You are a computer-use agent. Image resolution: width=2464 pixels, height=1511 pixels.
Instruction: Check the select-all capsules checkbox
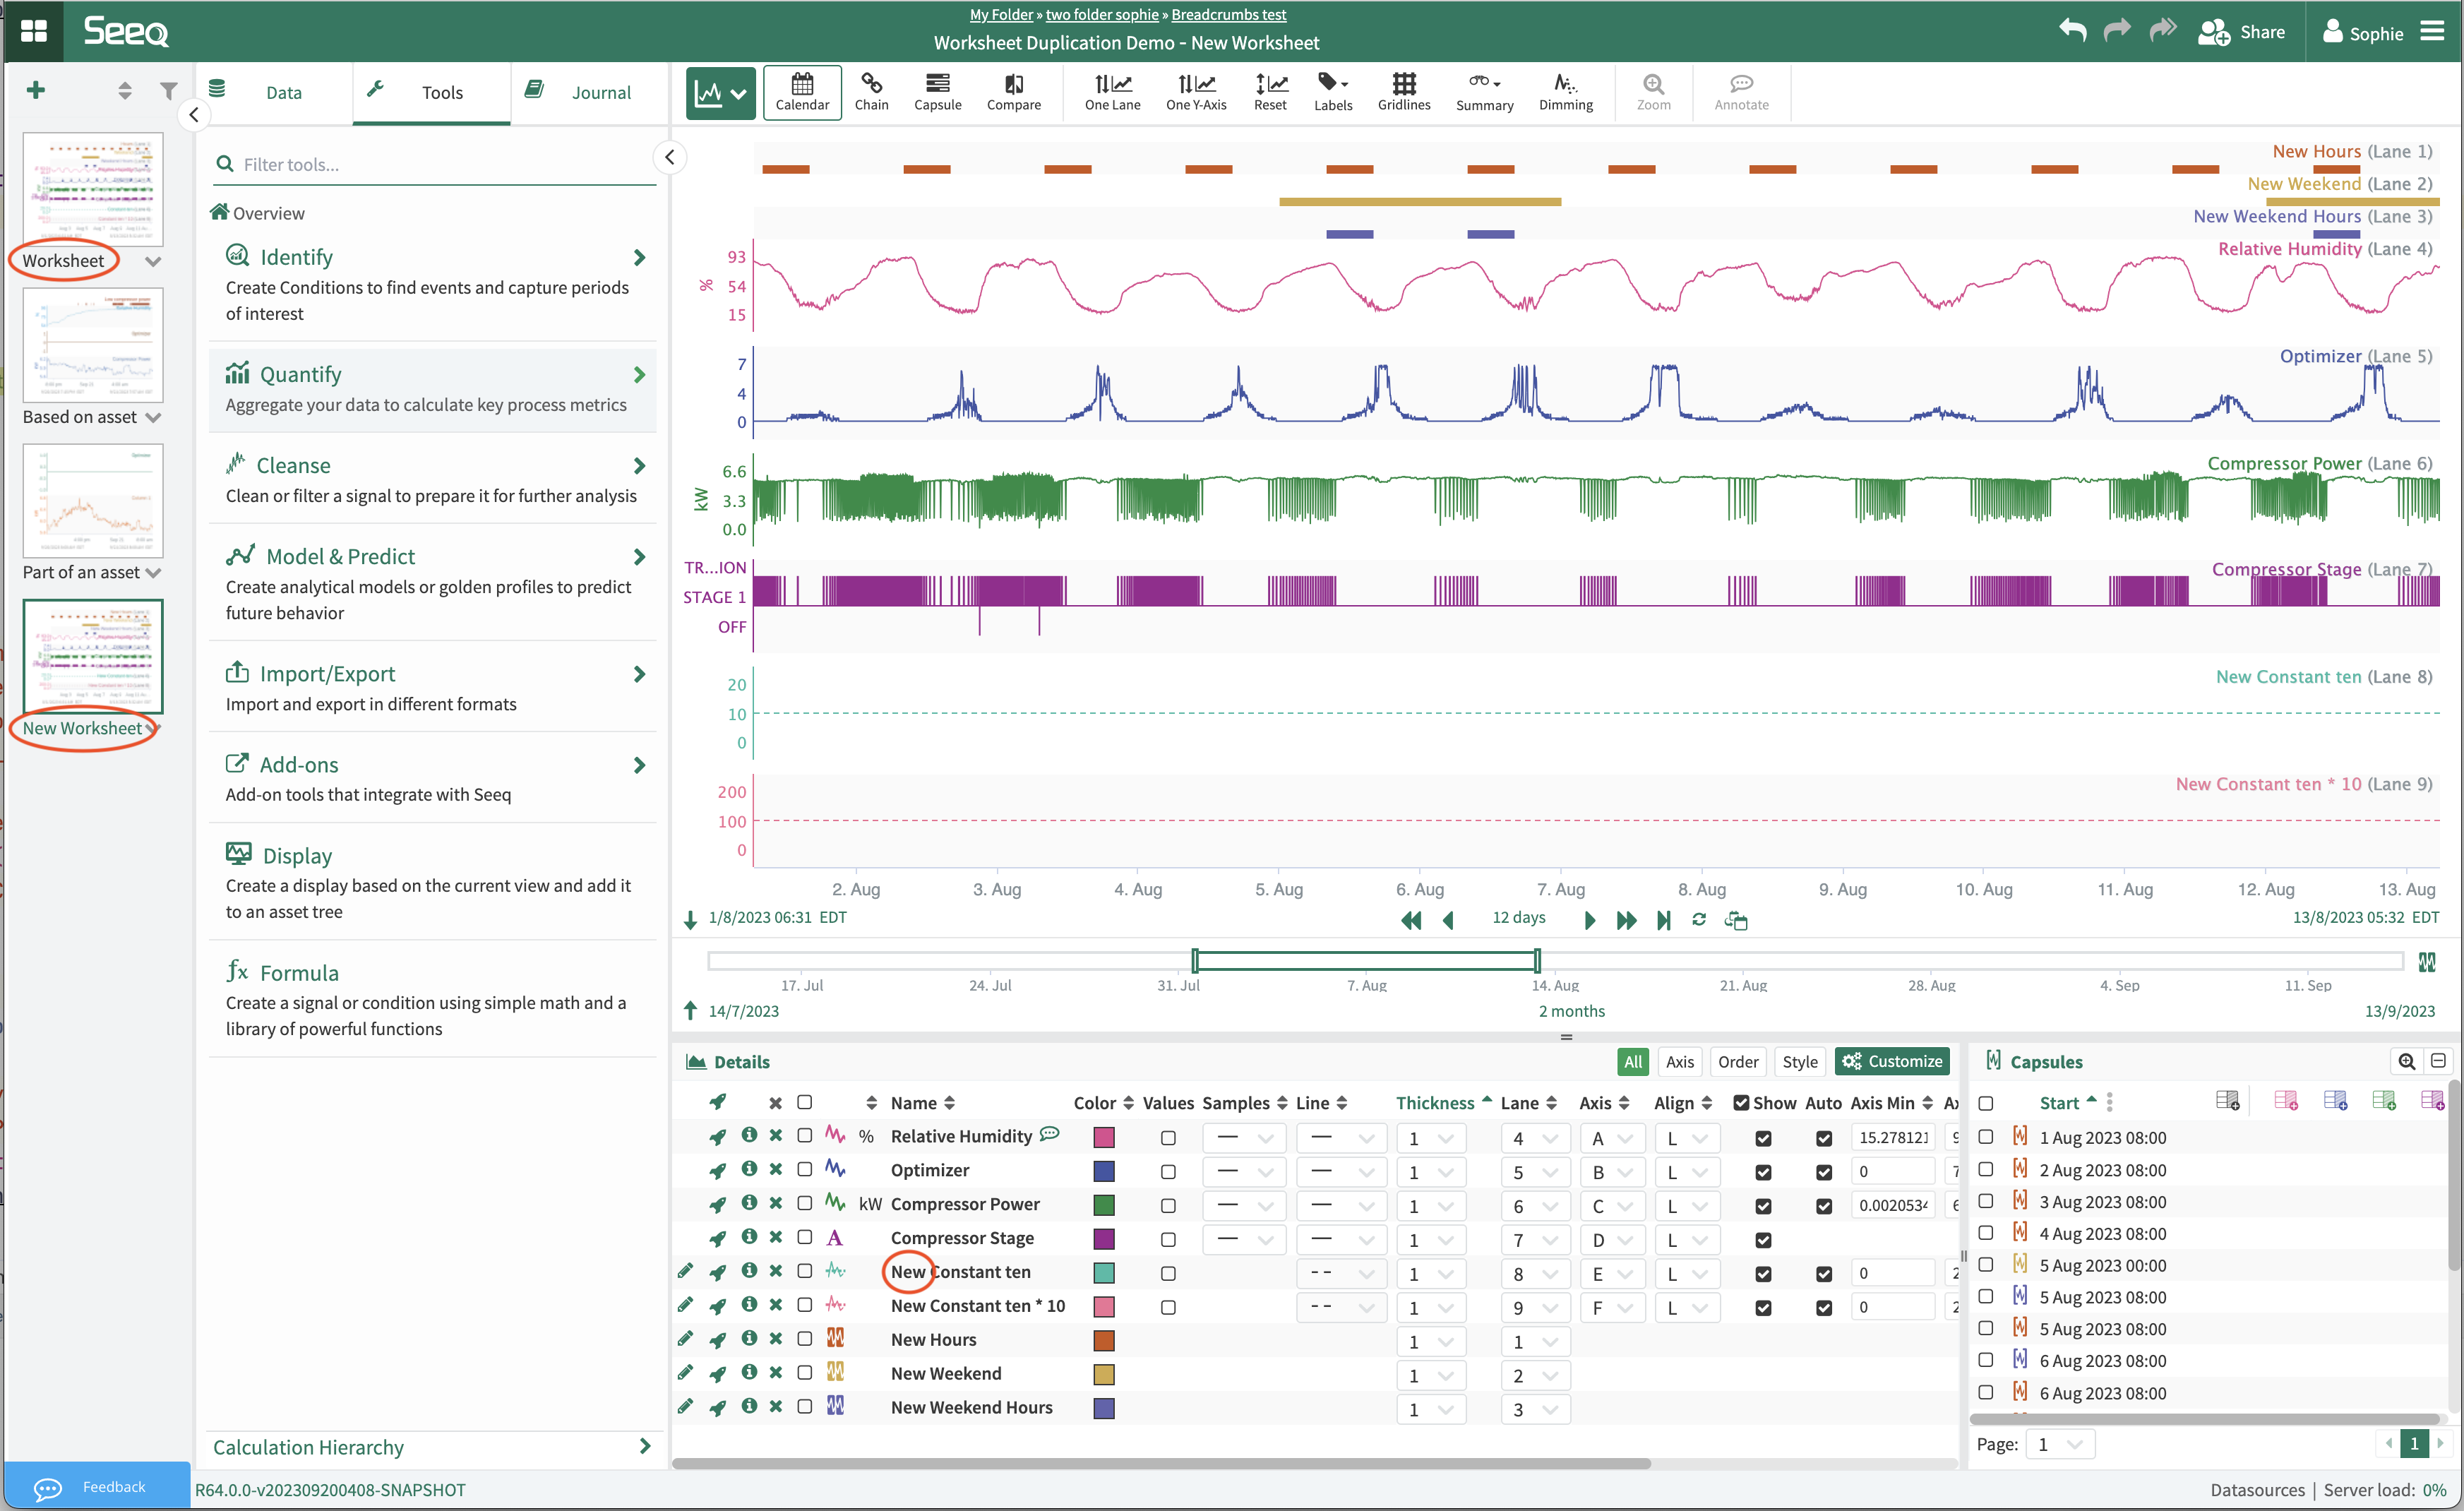pos(1986,1103)
